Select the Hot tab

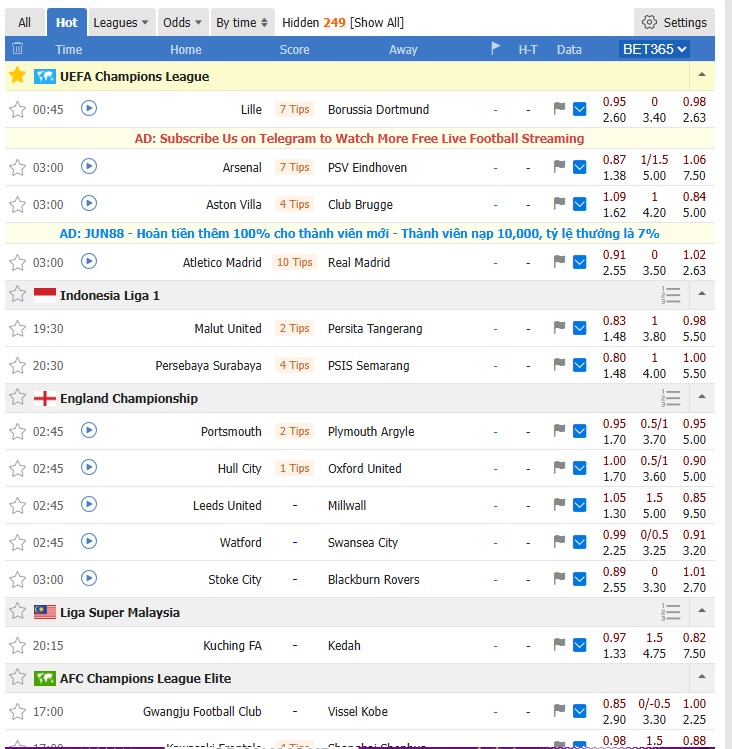(x=66, y=22)
